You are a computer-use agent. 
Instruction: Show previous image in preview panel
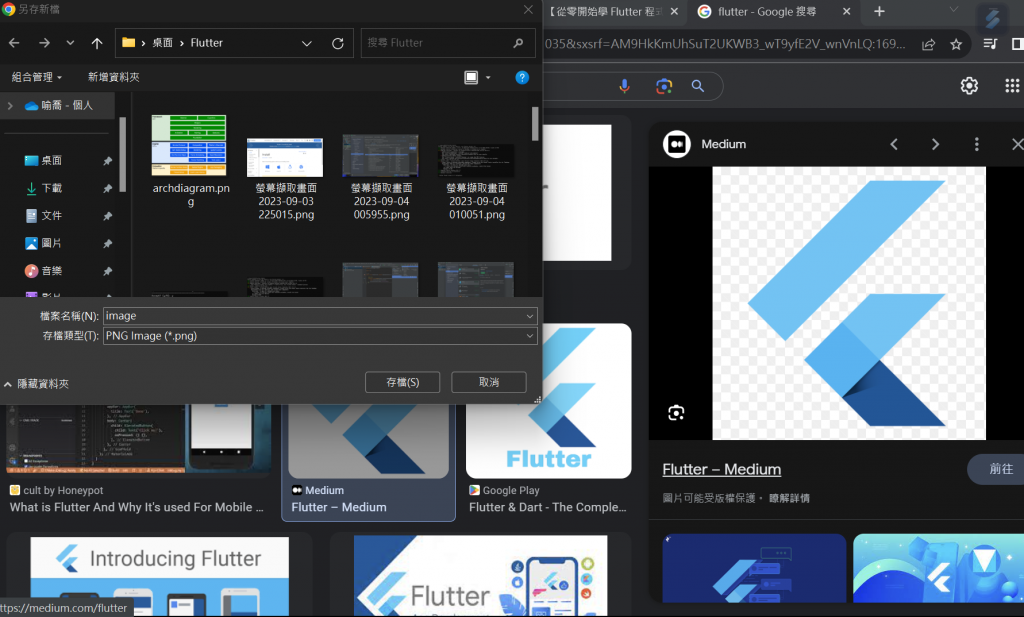[894, 144]
